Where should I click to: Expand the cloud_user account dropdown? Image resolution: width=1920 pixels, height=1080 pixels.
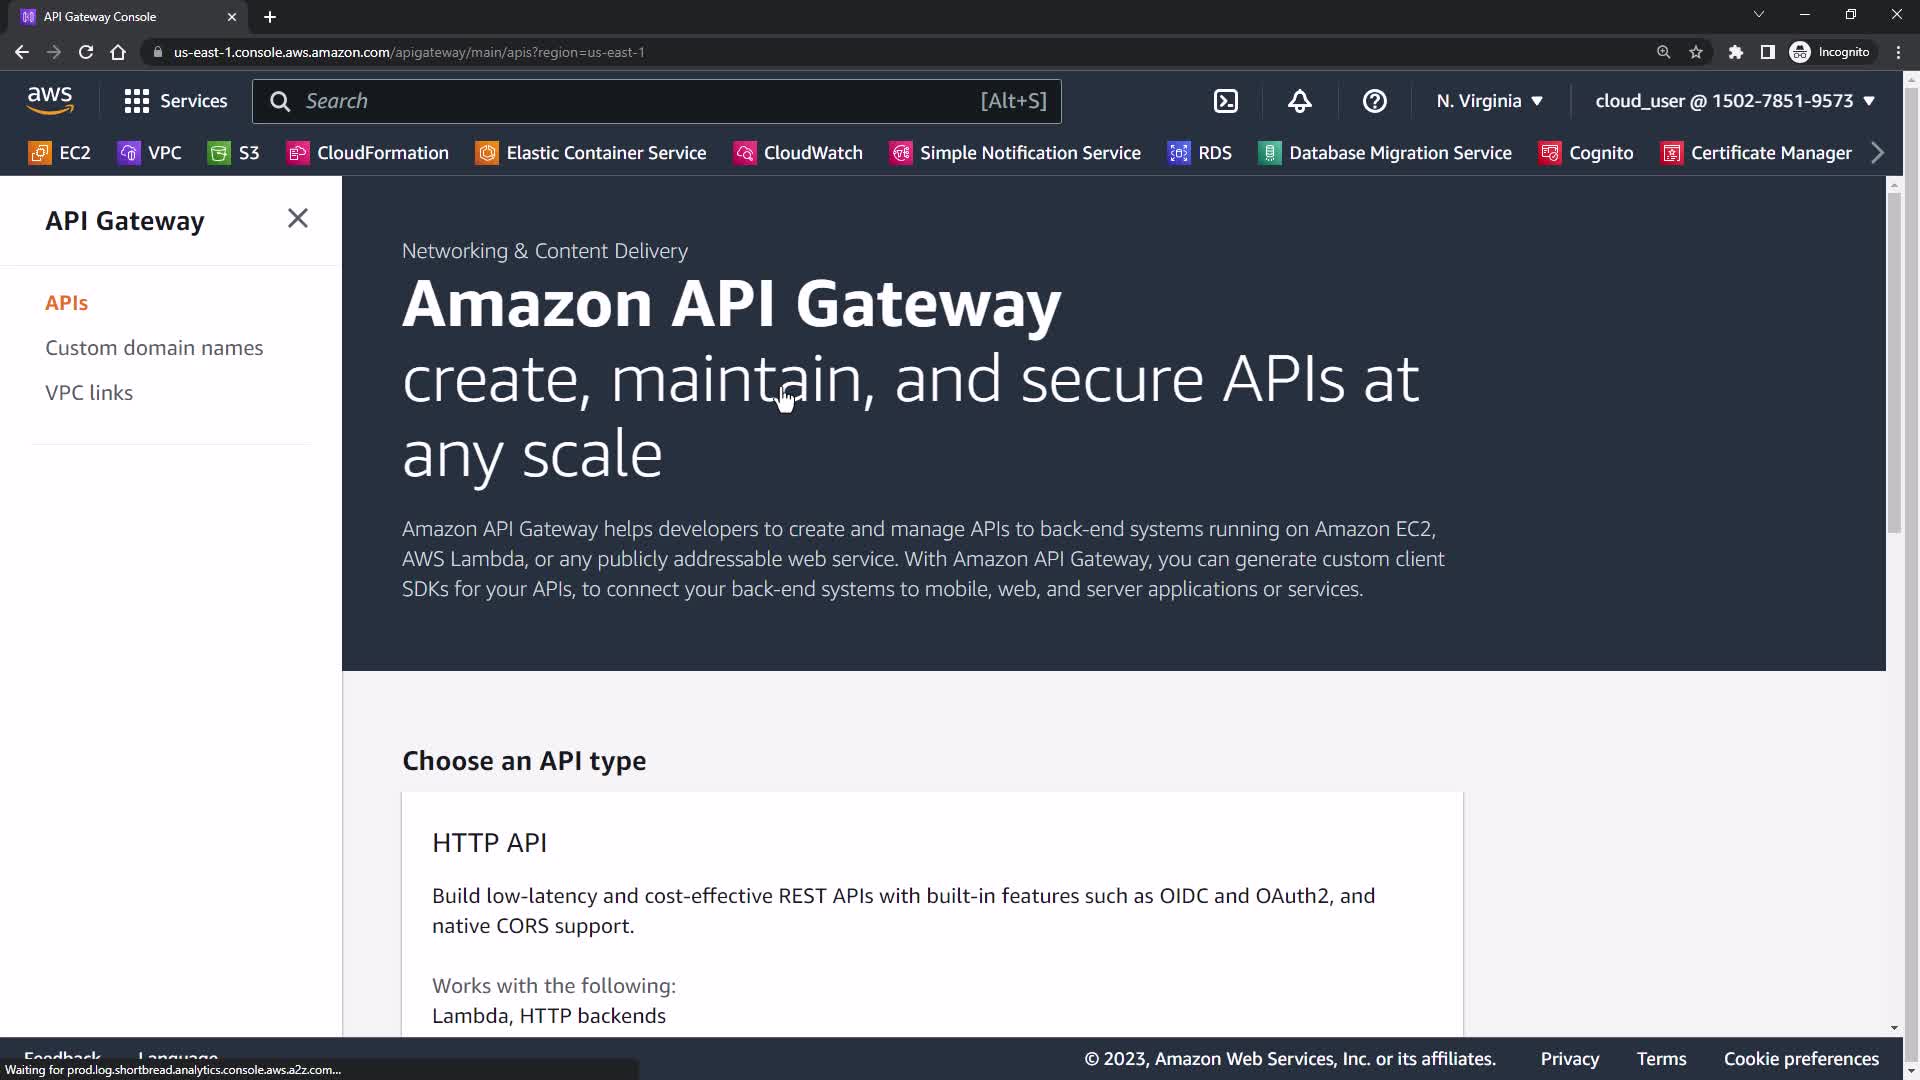pos(1734,101)
